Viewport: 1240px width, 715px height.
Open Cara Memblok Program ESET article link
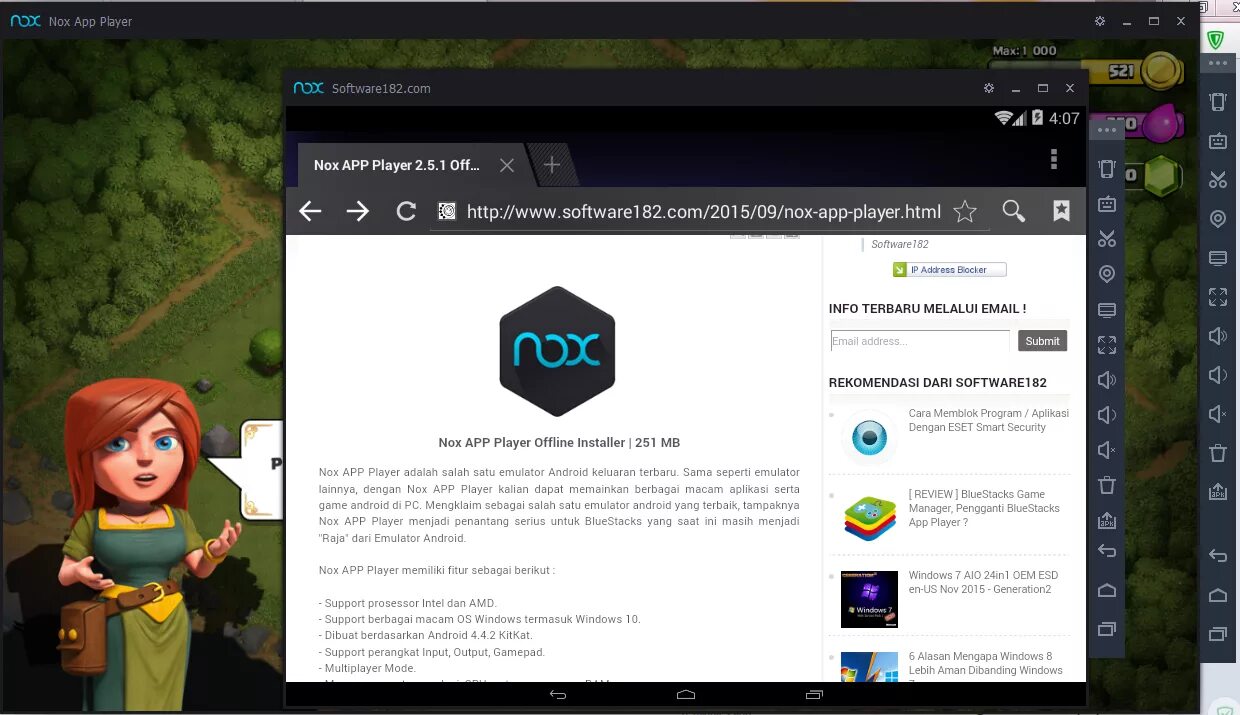tap(988, 420)
